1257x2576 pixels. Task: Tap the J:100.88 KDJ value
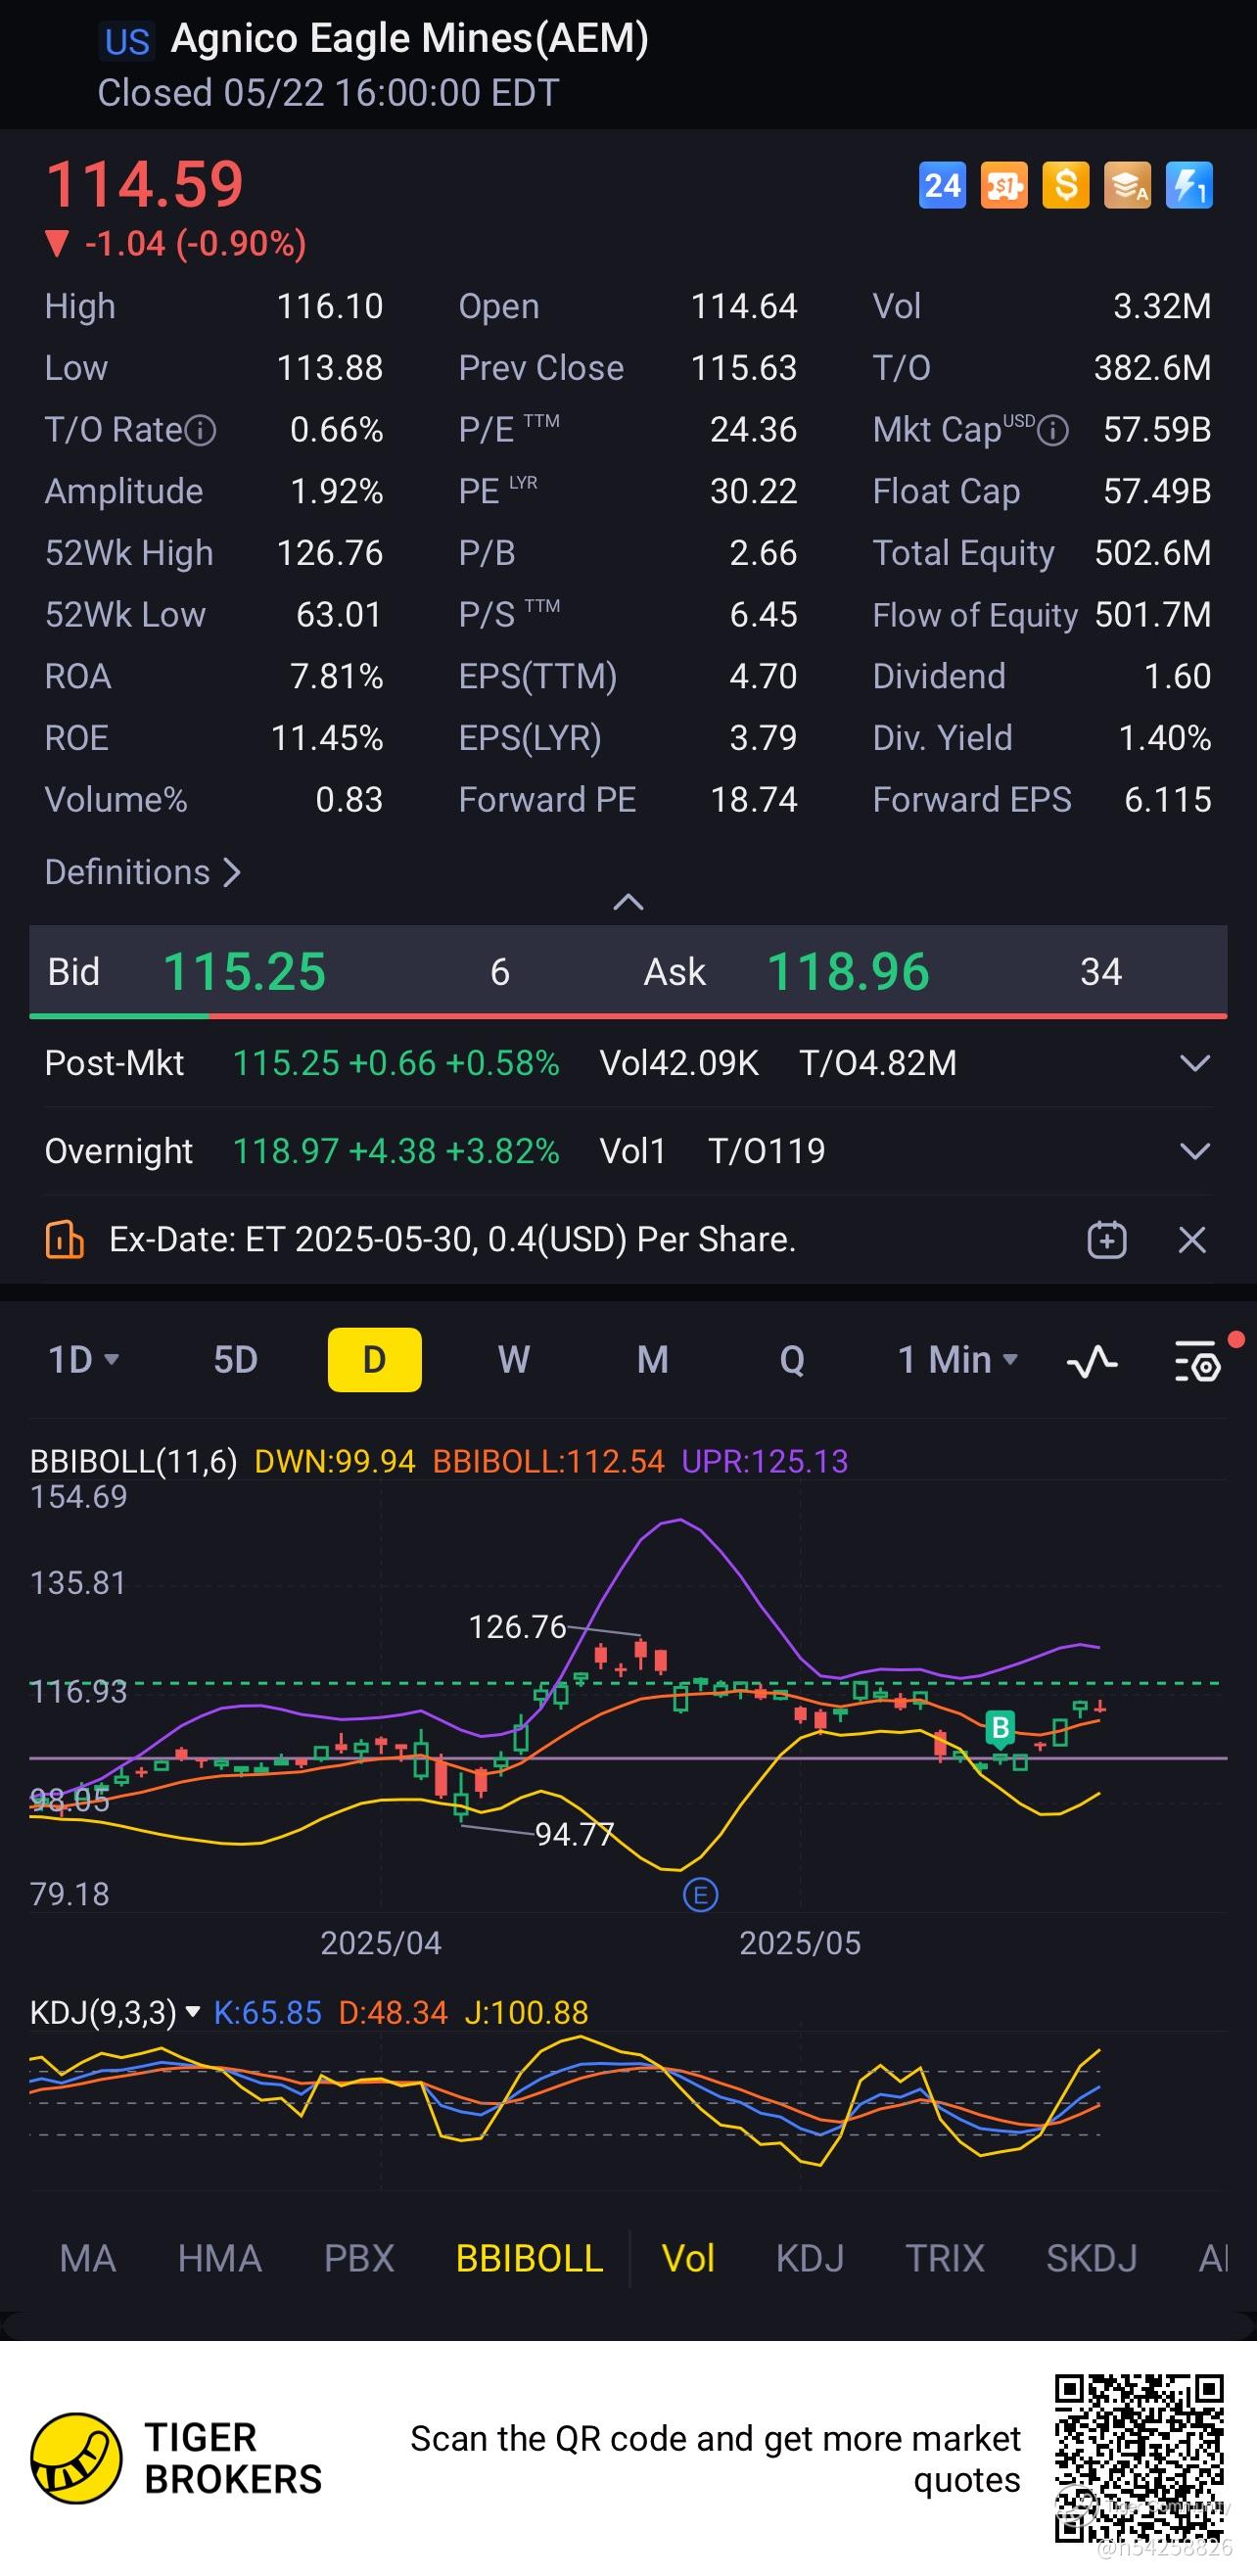pos(527,2012)
